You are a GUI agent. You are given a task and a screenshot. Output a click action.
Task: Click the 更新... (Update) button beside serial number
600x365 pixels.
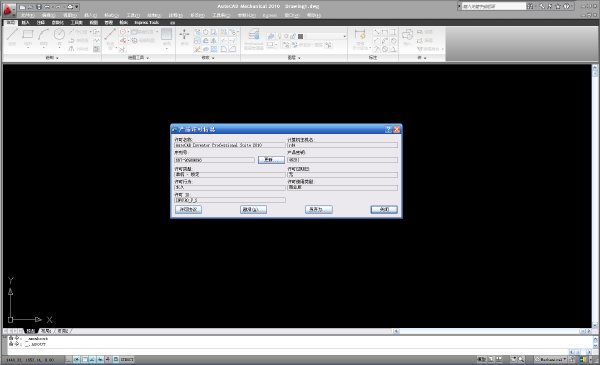click(x=271, y=160)
